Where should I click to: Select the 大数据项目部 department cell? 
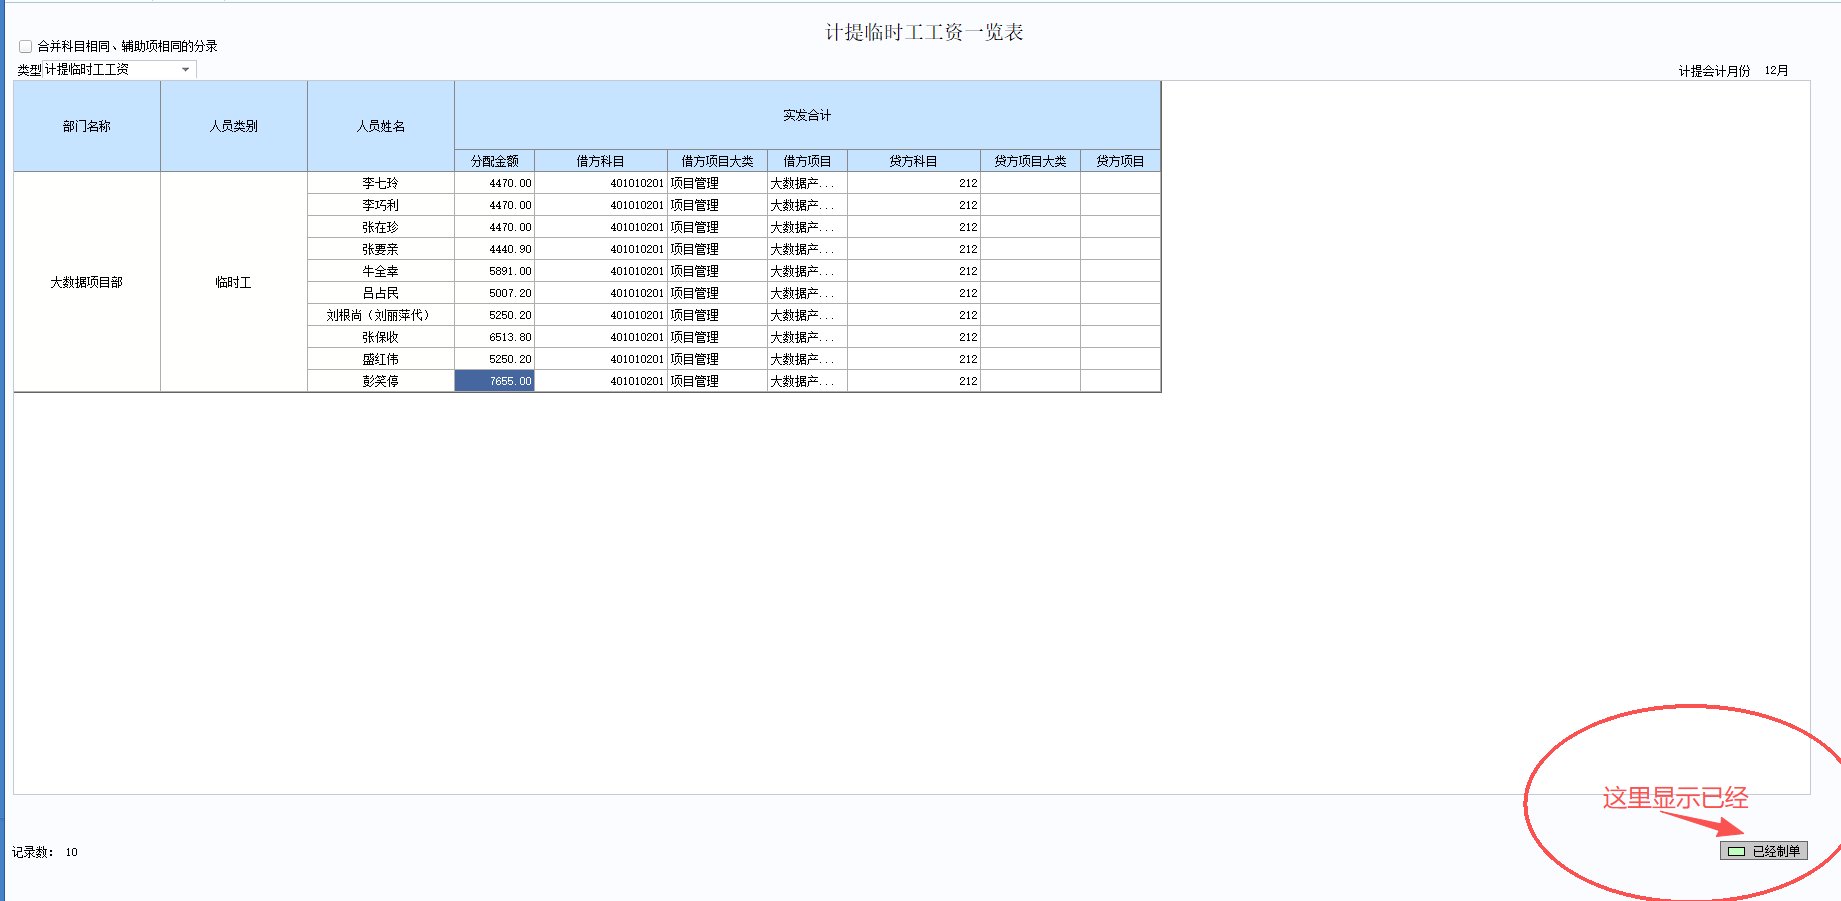point(87,282)
